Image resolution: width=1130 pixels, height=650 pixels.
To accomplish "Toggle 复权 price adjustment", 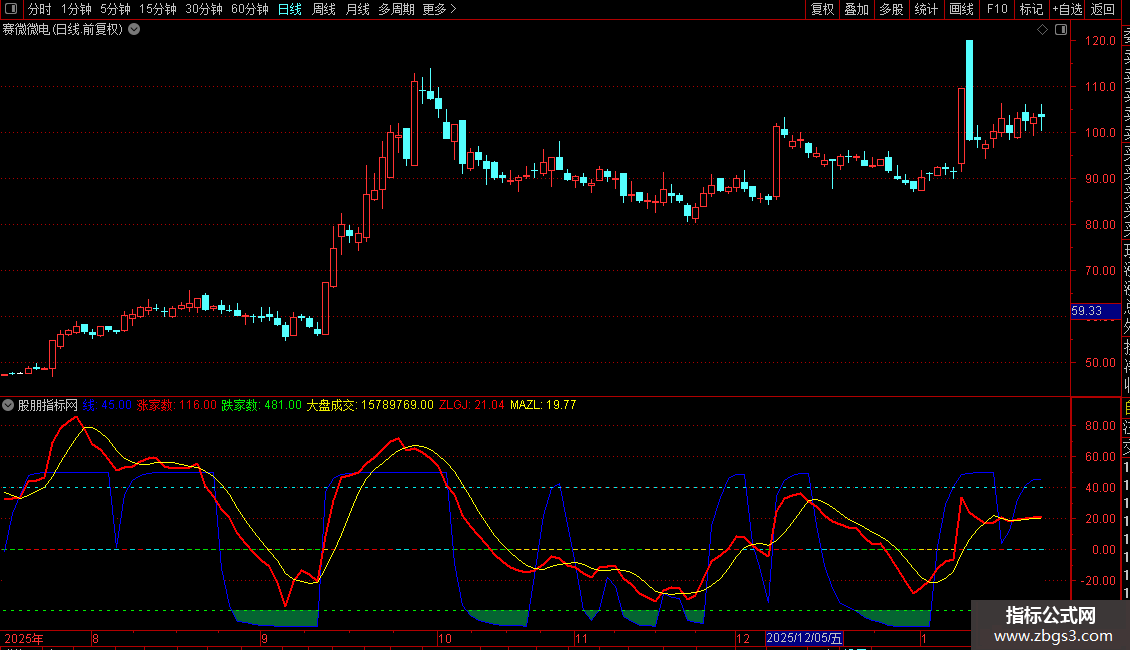I will coord(822,9).
